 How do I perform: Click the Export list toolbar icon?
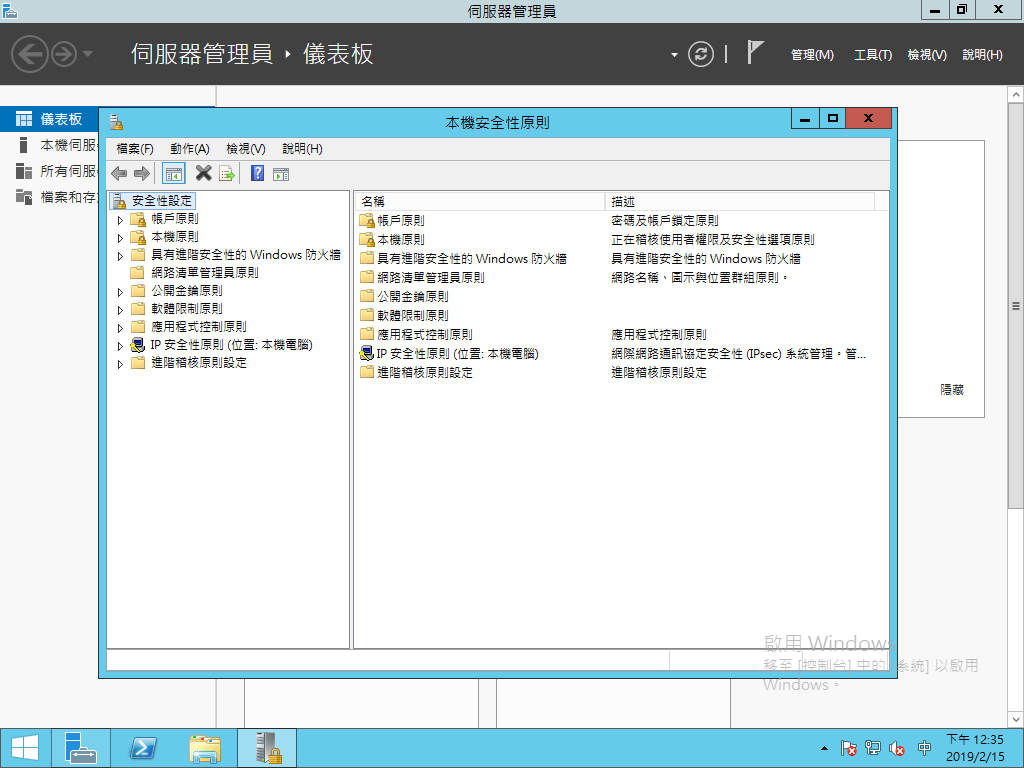[227, 174]
